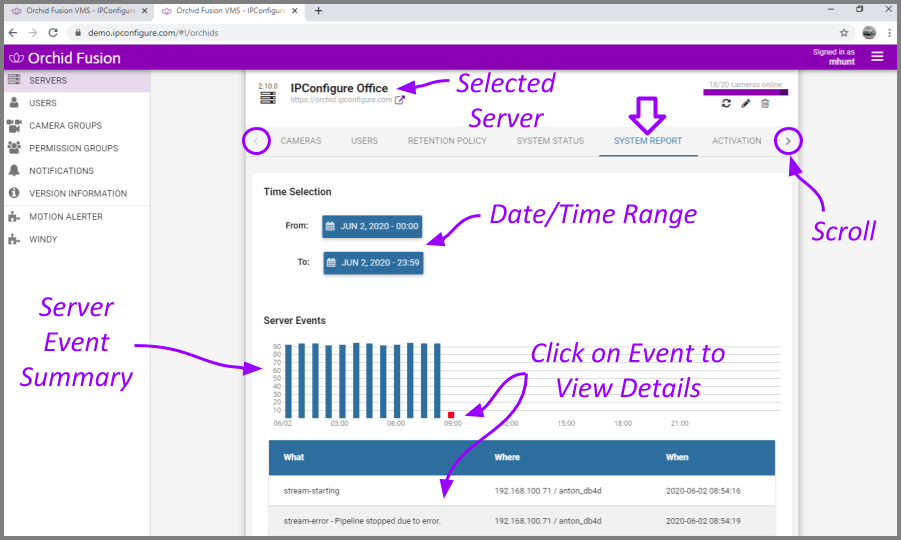Viewport: 901px width, 540px height.
Task: Click the red event marker on chart
Action: click(x=451, y=415)
